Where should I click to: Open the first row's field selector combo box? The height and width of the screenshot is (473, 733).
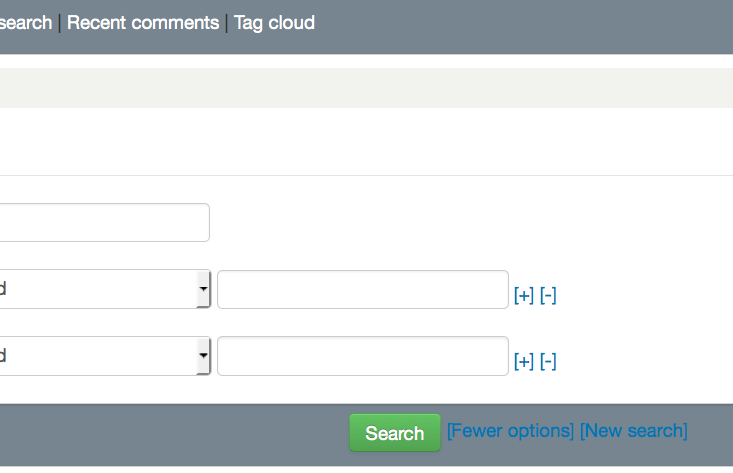(x=100, y=289)
